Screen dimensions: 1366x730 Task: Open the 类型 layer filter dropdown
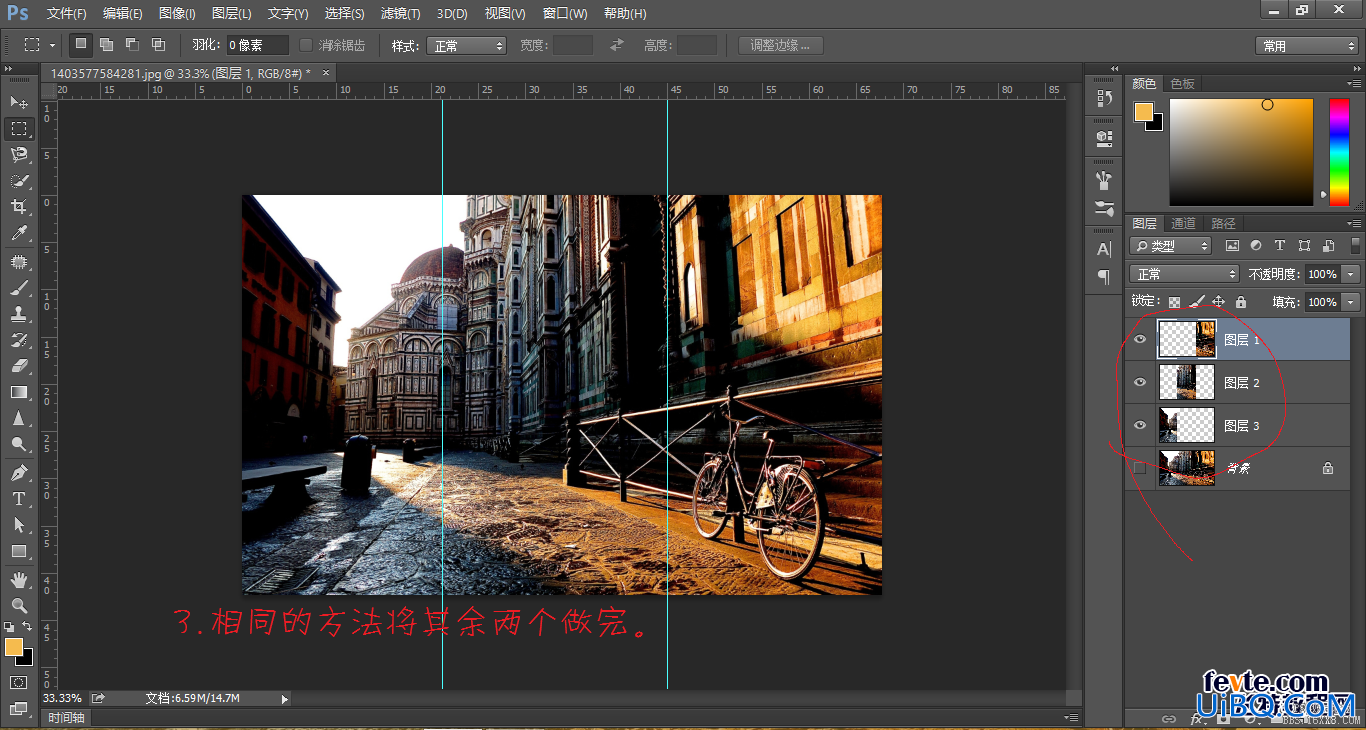point(1171,246)
